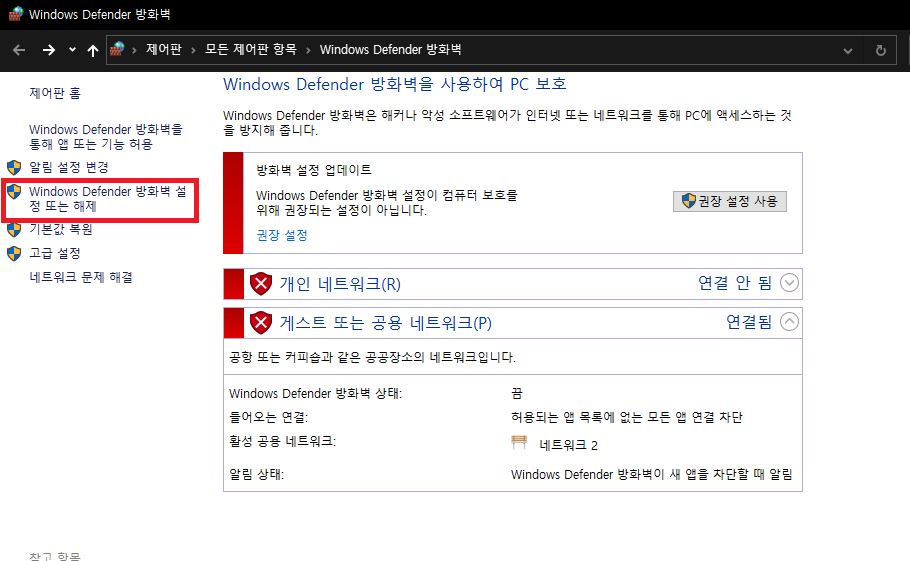Collapse the 공용 네트워크 section chevron
Image resolution: width=910 pixels, height=561 pixels.
tap(789, 321)
